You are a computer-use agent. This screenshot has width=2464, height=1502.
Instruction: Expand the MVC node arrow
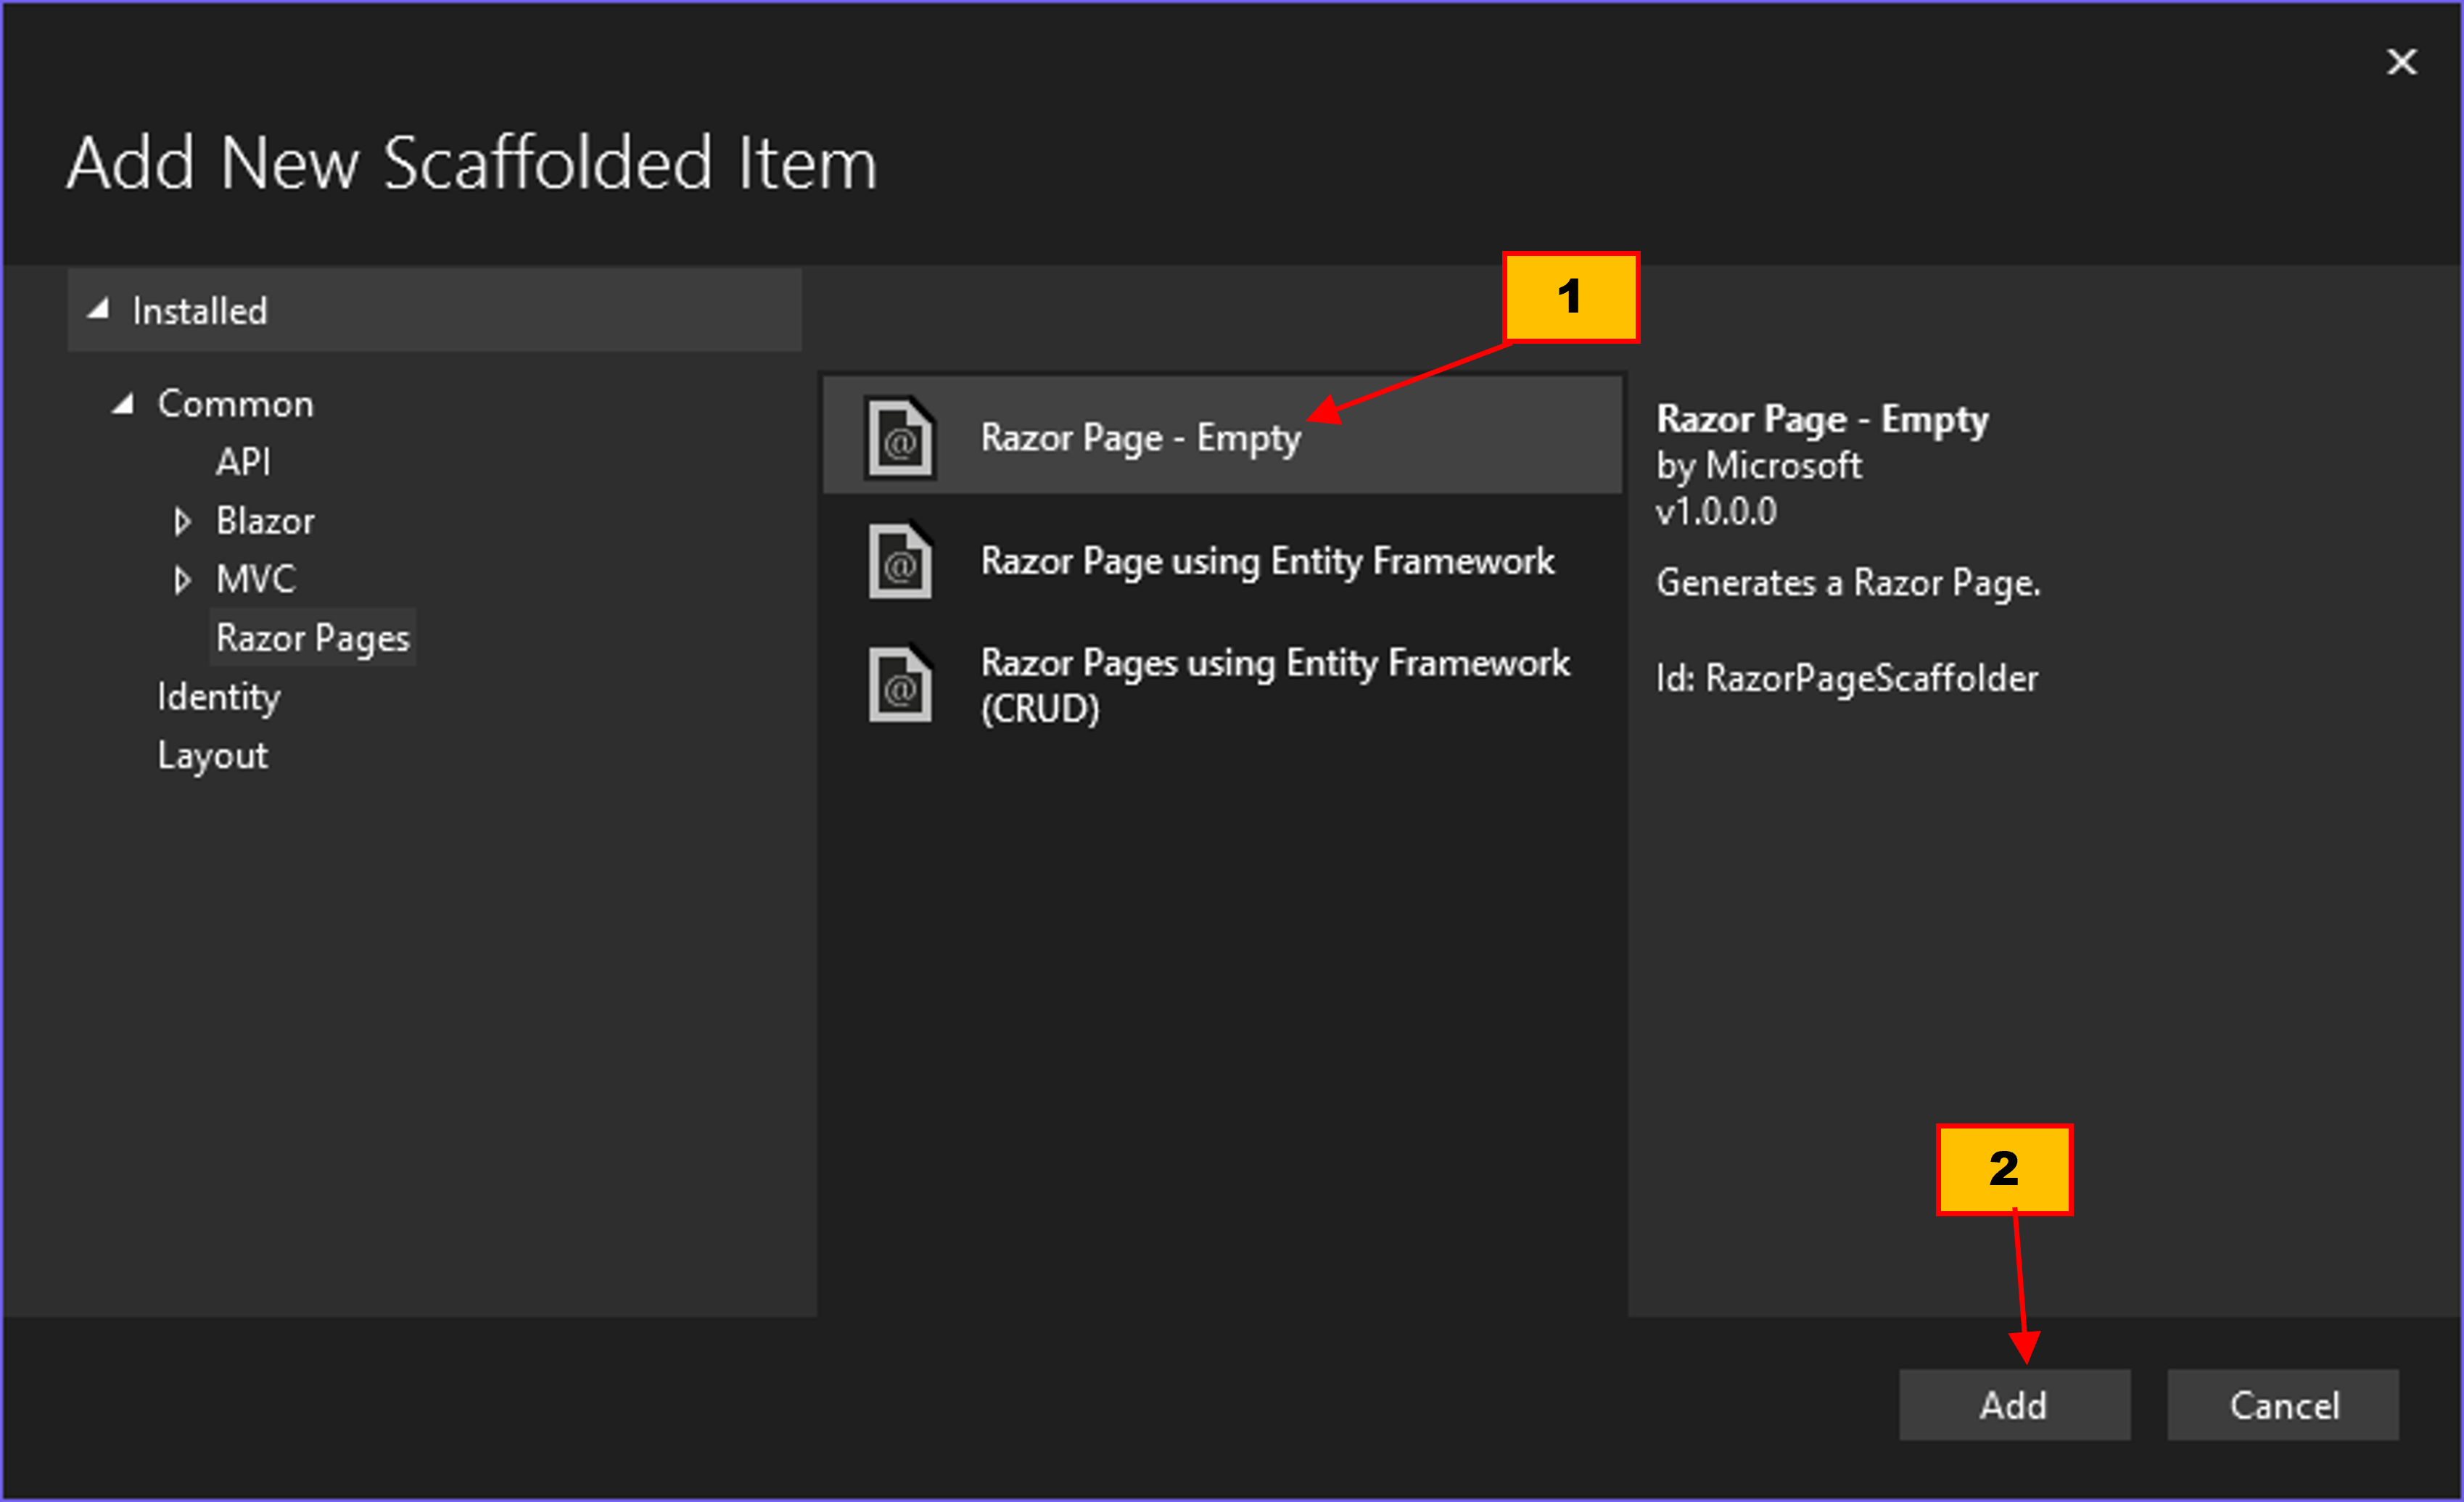point(181,580)
